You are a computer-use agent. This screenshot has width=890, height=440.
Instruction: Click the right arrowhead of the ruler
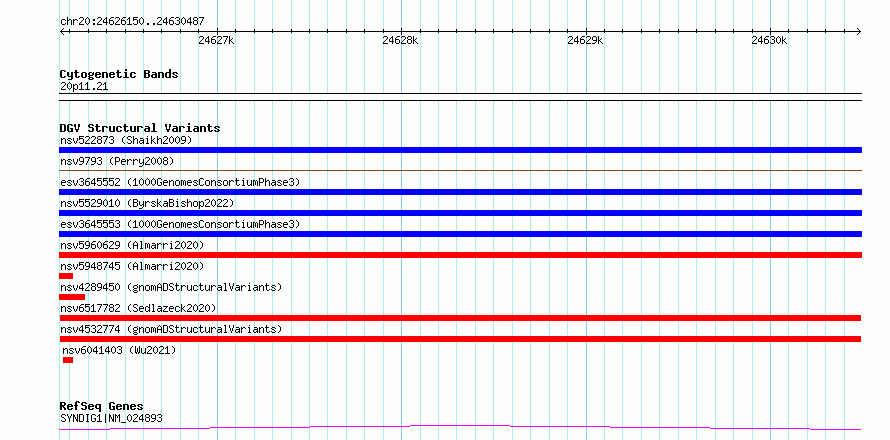859,31
